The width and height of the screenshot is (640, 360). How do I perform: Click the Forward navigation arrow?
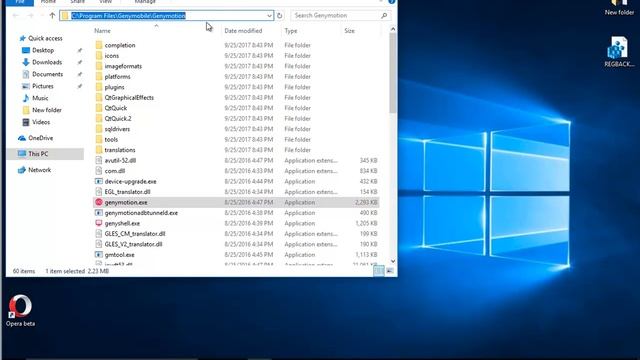coord(30,16)
